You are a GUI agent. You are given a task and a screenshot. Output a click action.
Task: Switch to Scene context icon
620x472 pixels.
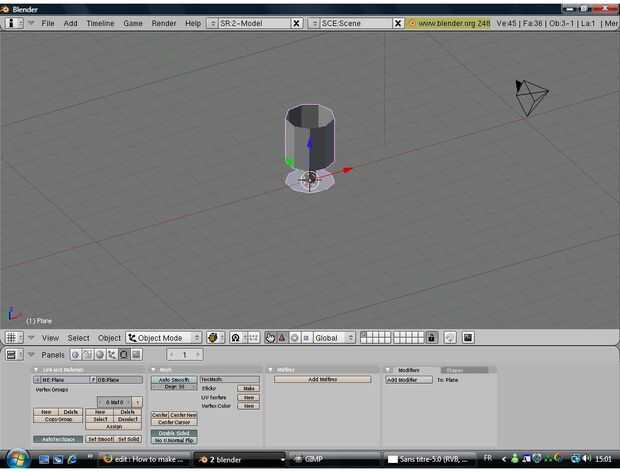pos(136,355)
